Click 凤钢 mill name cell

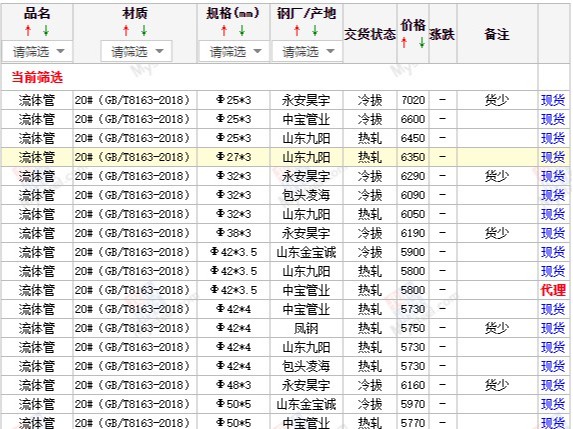click(x=306, y=328)
